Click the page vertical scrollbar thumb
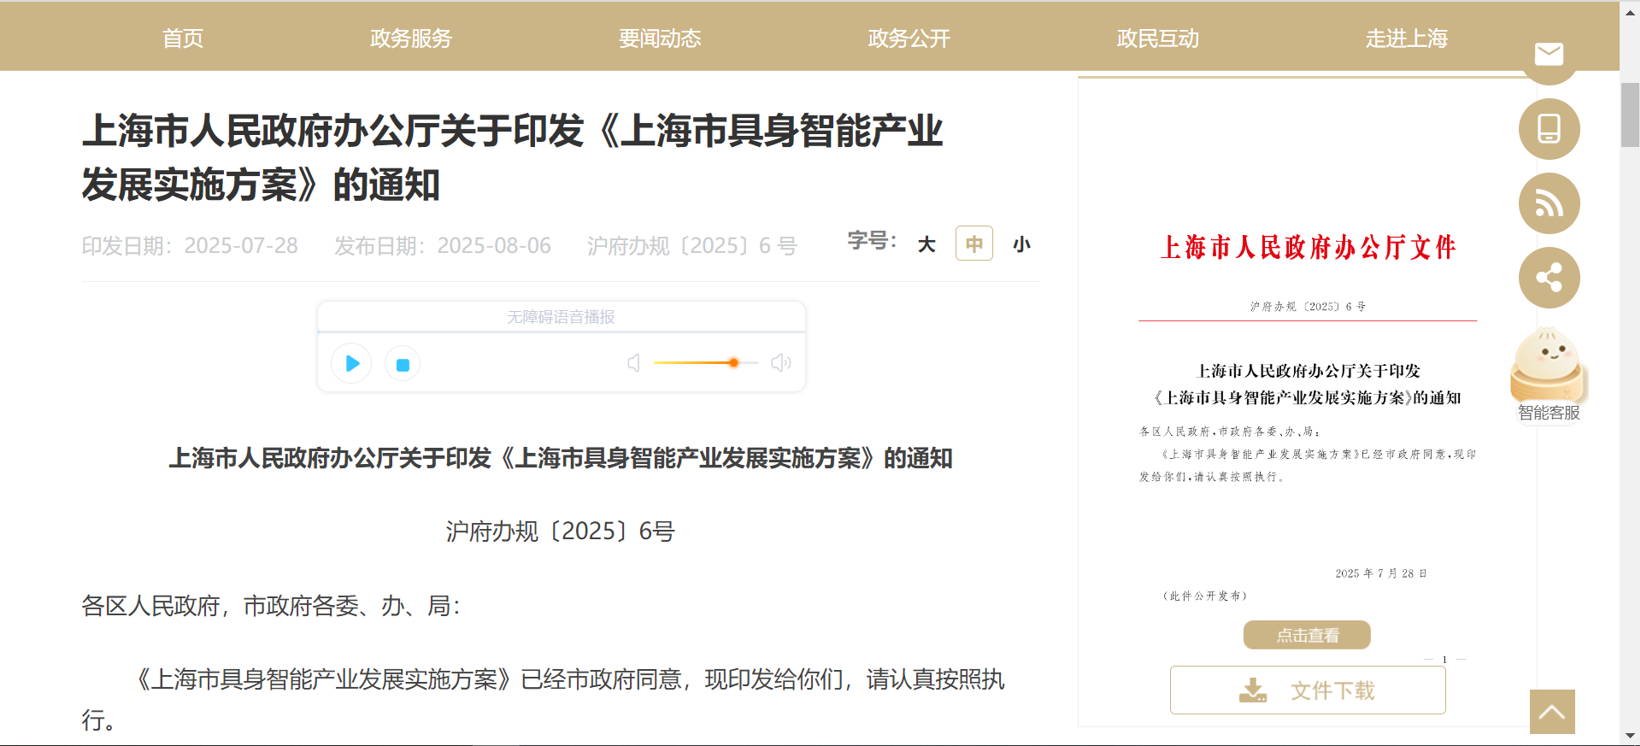Image resolution: width=1640 pixels, height=746 pixels. tap(1630, 115)
